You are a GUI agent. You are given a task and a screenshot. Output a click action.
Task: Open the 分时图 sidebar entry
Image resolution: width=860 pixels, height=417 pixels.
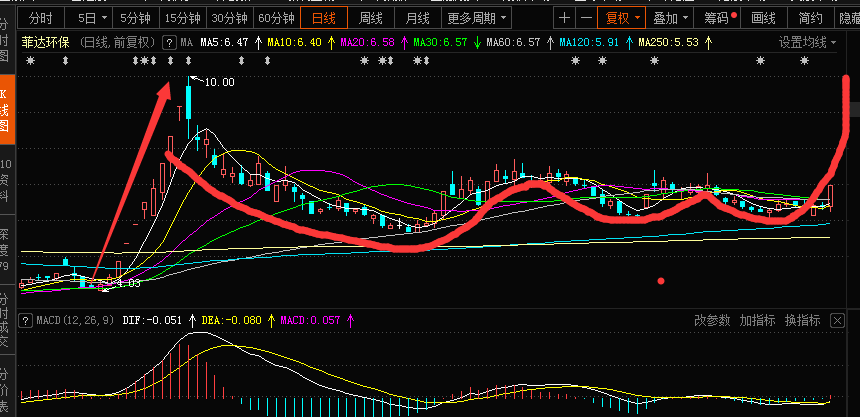tap(5, 40)
